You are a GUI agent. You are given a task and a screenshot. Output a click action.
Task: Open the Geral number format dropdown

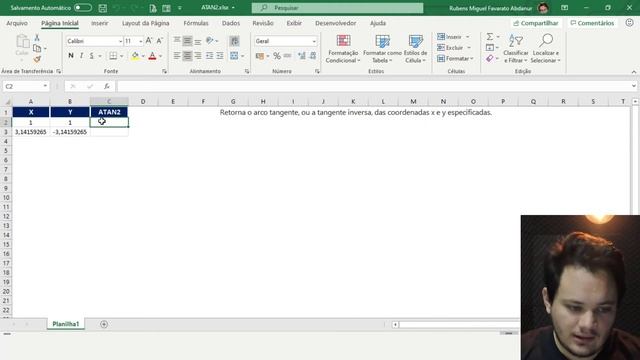pyautogui.click(x=314, y=41)
